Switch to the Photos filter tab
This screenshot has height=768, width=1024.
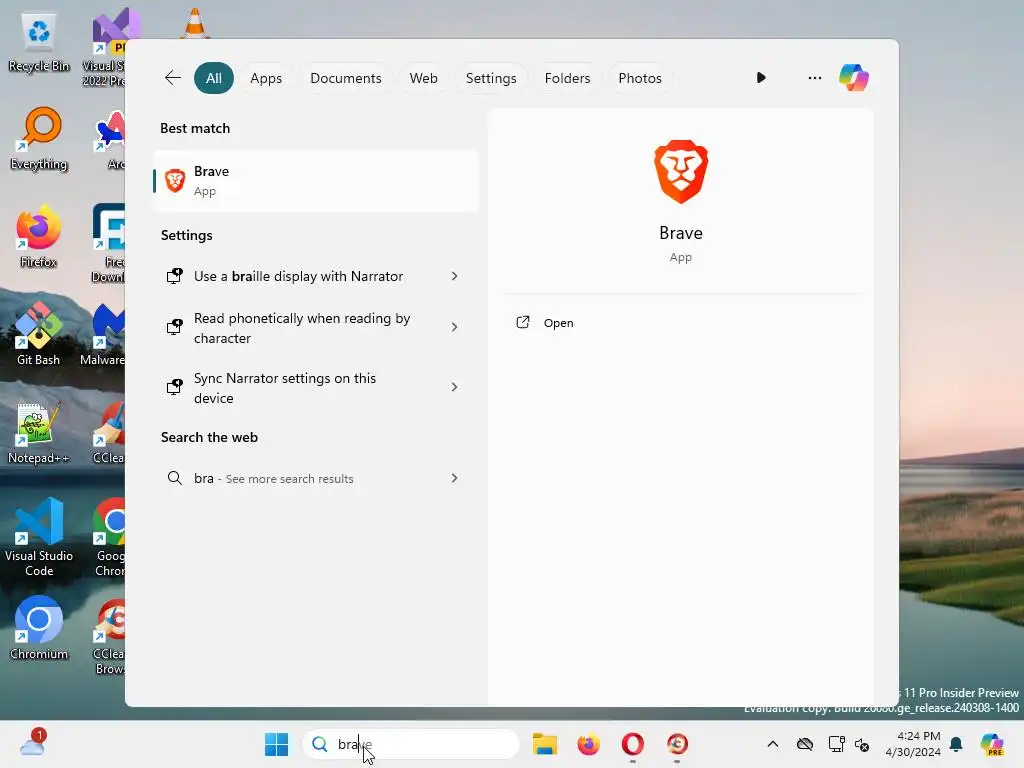tap(640, 78)
